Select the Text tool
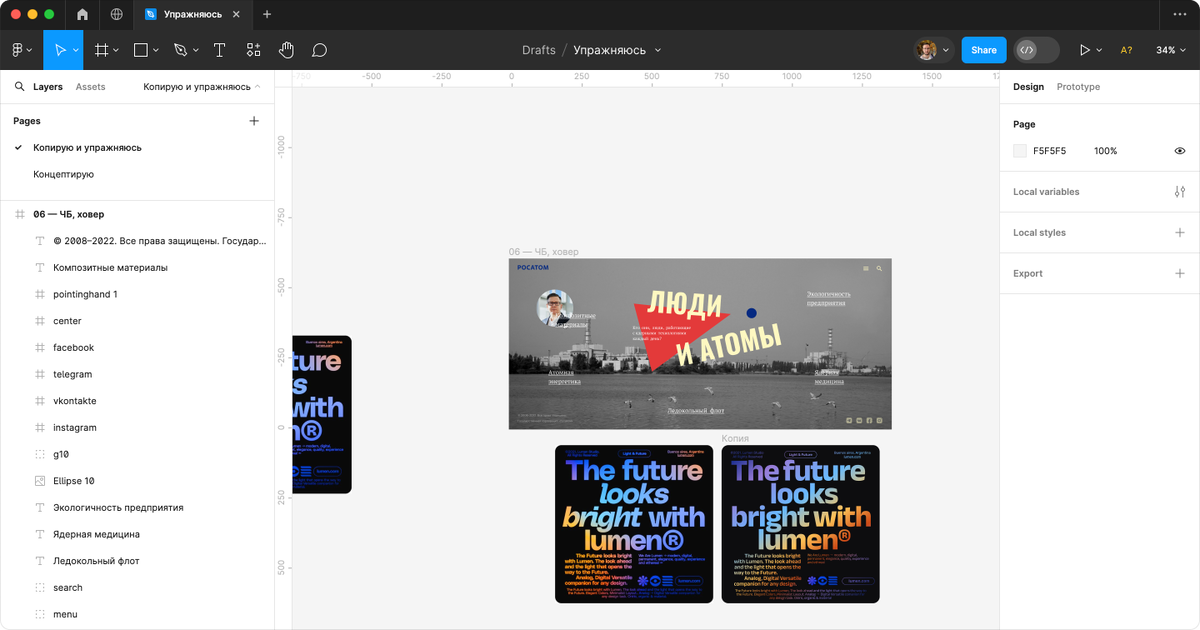This screenshot has width=1200, height=630. 219,50
